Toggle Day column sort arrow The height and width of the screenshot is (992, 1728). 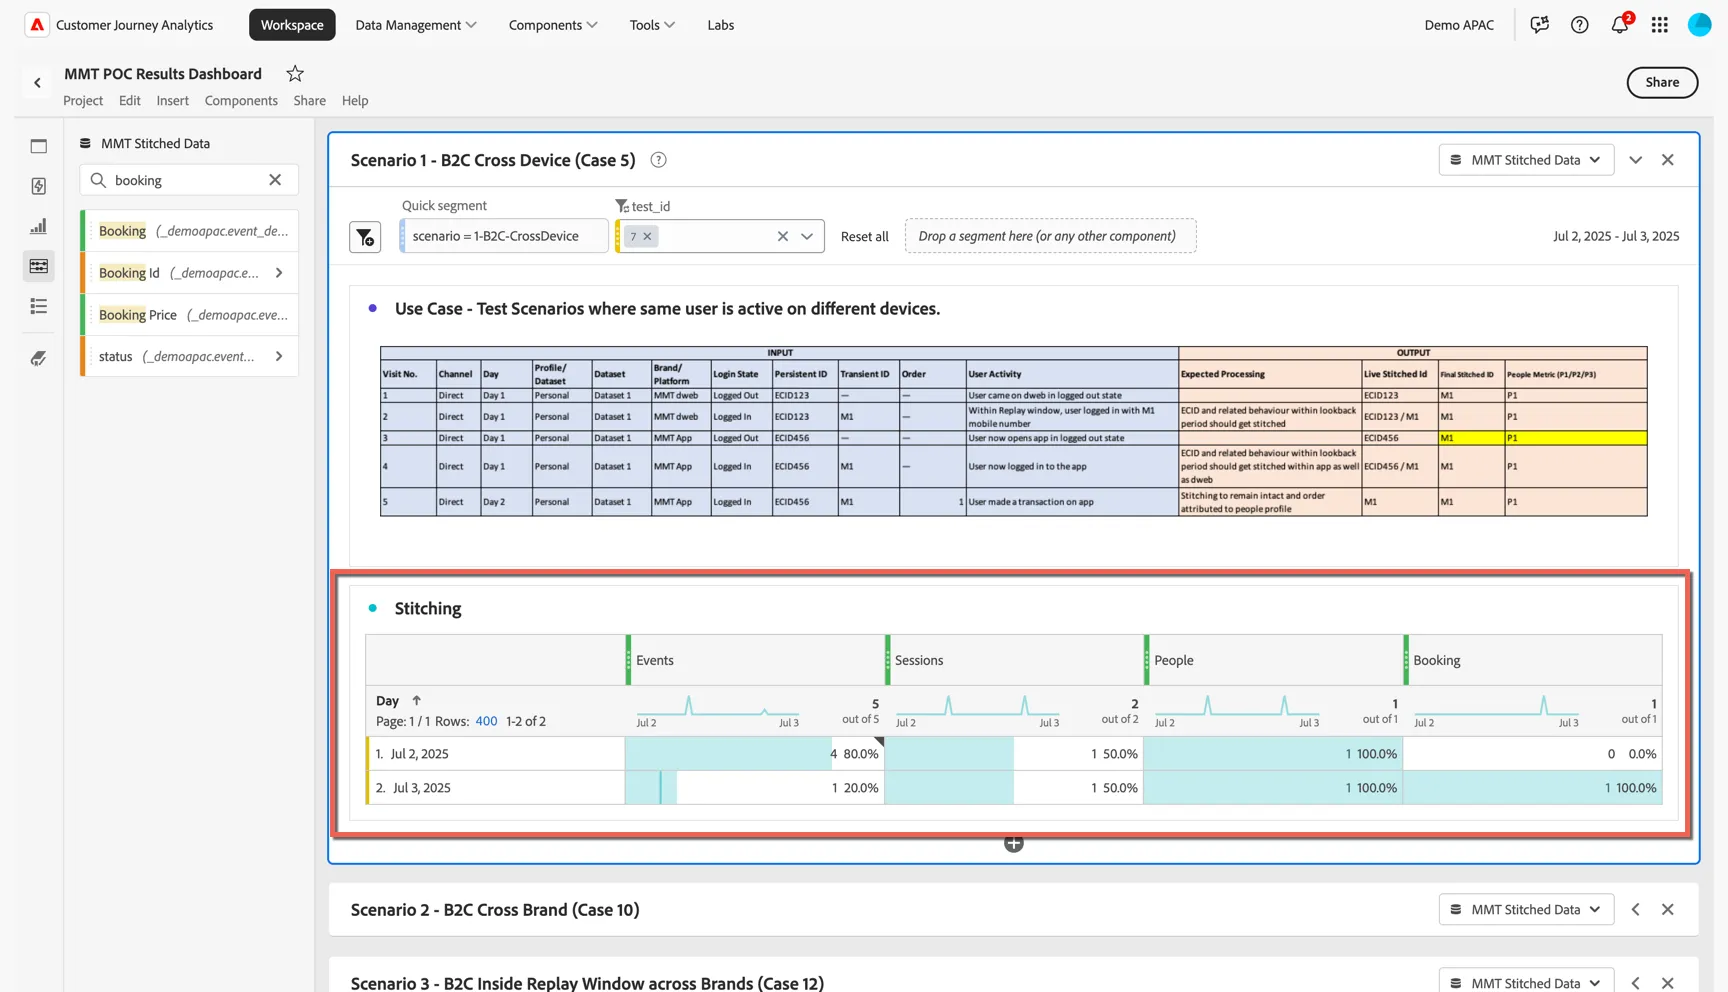coord(417,701)
